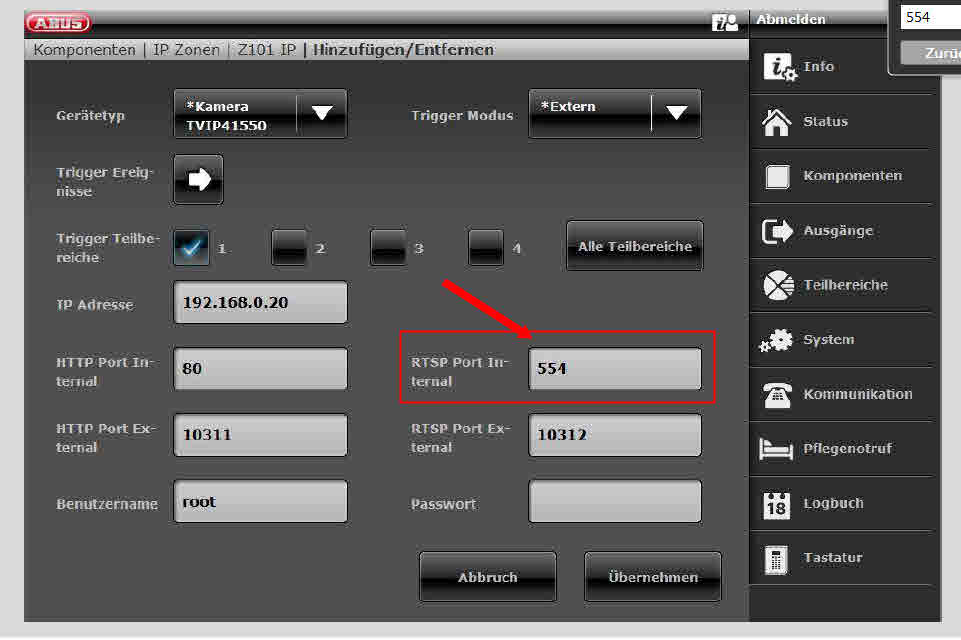This screenshot has height=640, width=961.
Task: Select the Teilbereiche pie icon
Action: tap(778, 286)
